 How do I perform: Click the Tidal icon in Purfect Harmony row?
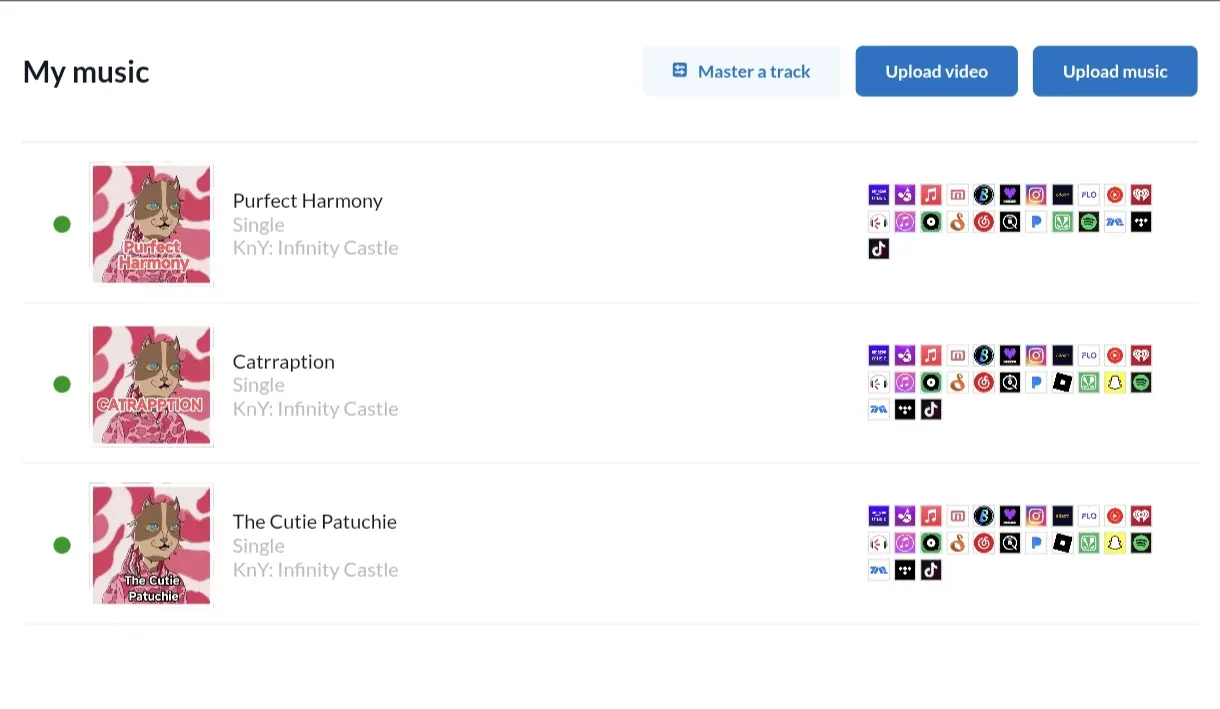(1141, 222)
